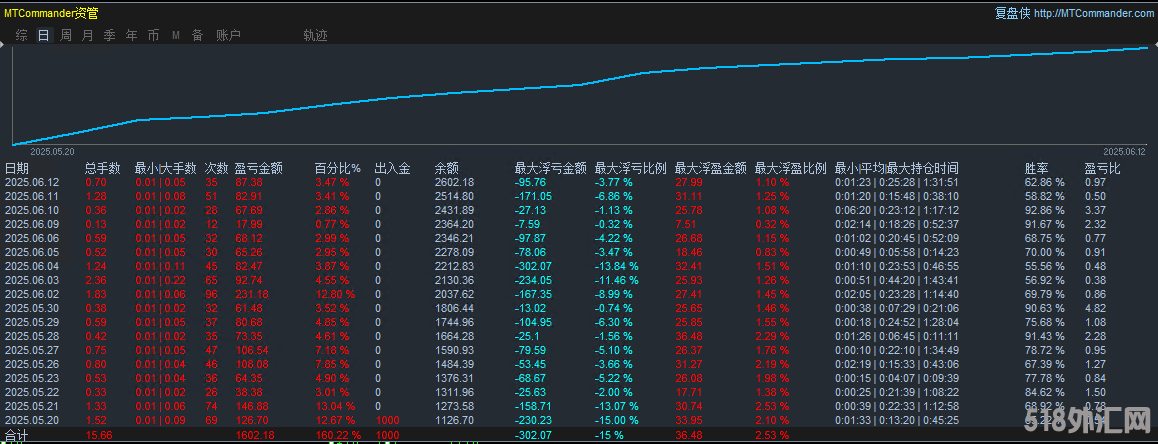This screenshot has height=444, width=1158.
Task: Switch to the 月 monthly tab
Action: [88, 35]
